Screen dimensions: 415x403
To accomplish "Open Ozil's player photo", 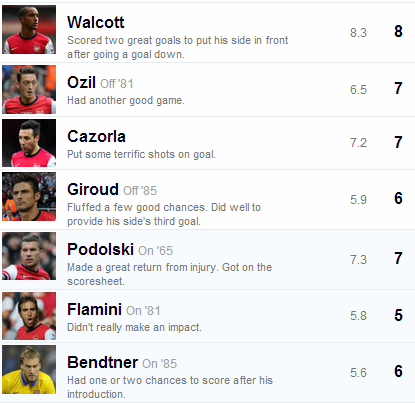I will [x=29, y=89].
